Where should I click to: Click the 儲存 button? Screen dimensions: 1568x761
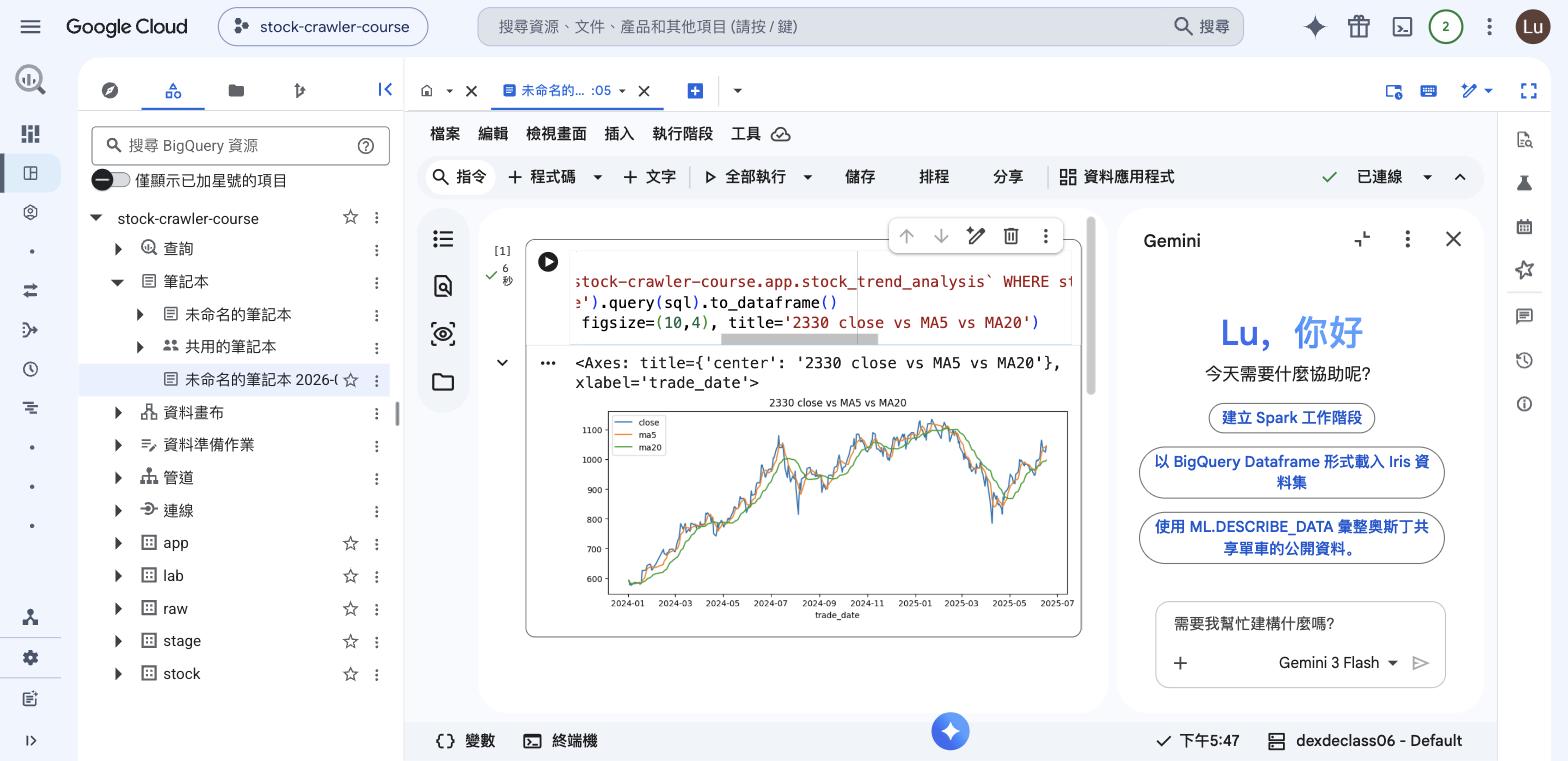point(860,177)
